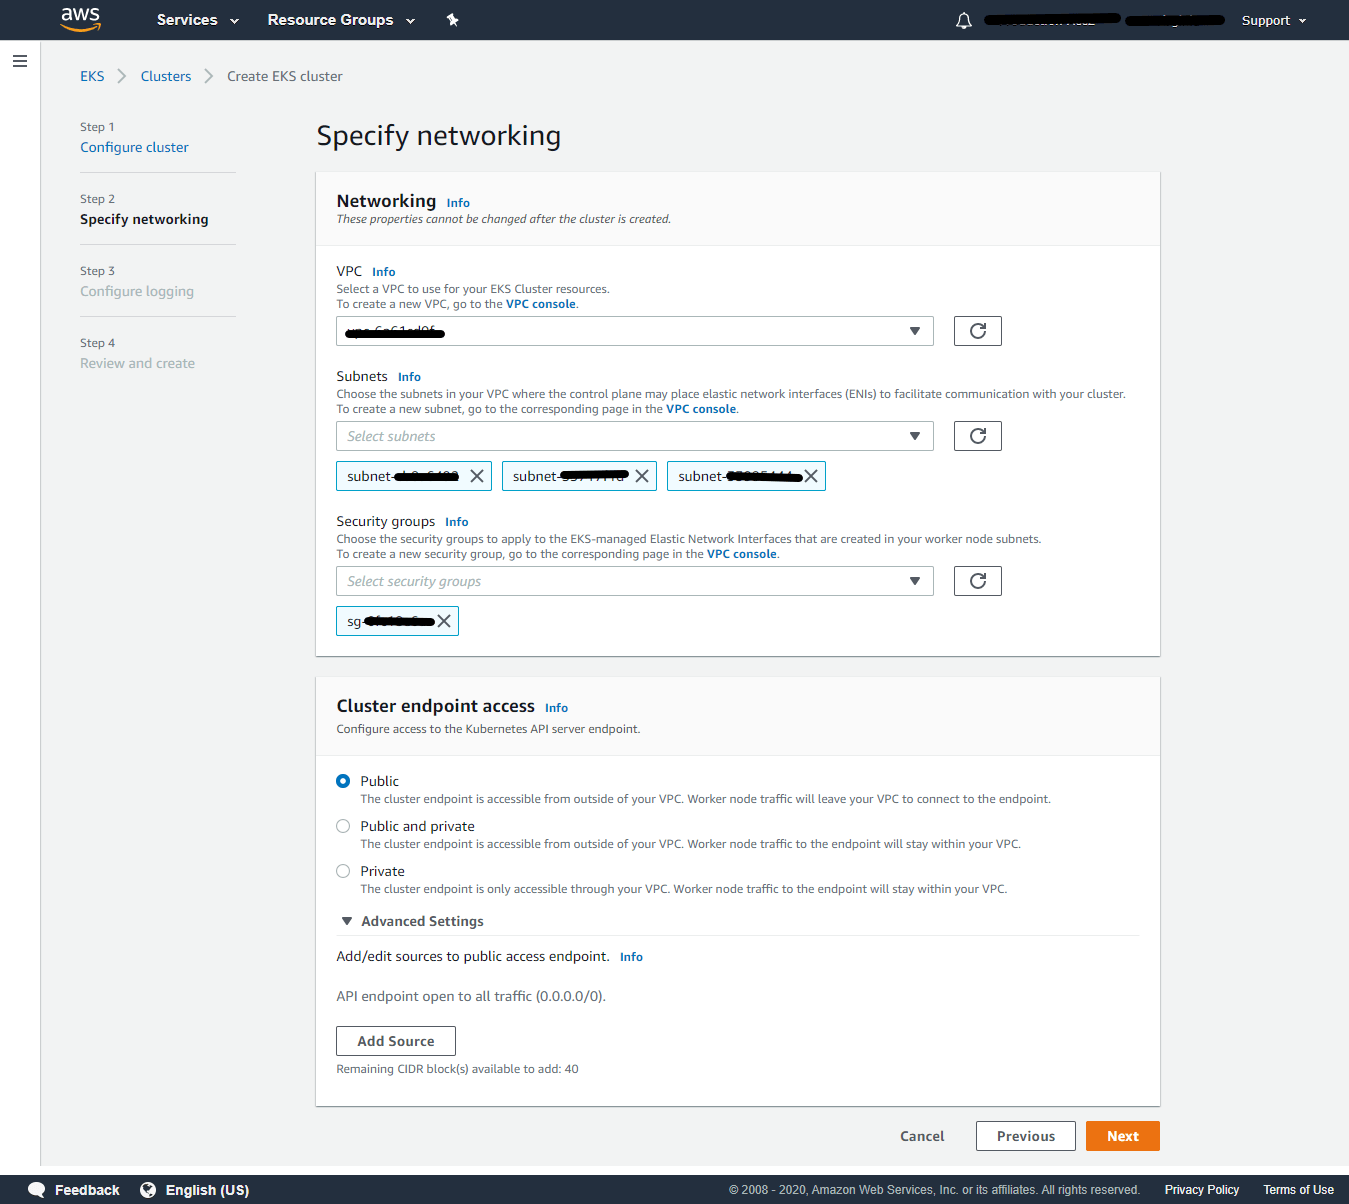The width and height of the screenshot is (1349, 1204).
Task: Click the Create EKS cluster breadcrumb text
Action: [x=285, y=76]
